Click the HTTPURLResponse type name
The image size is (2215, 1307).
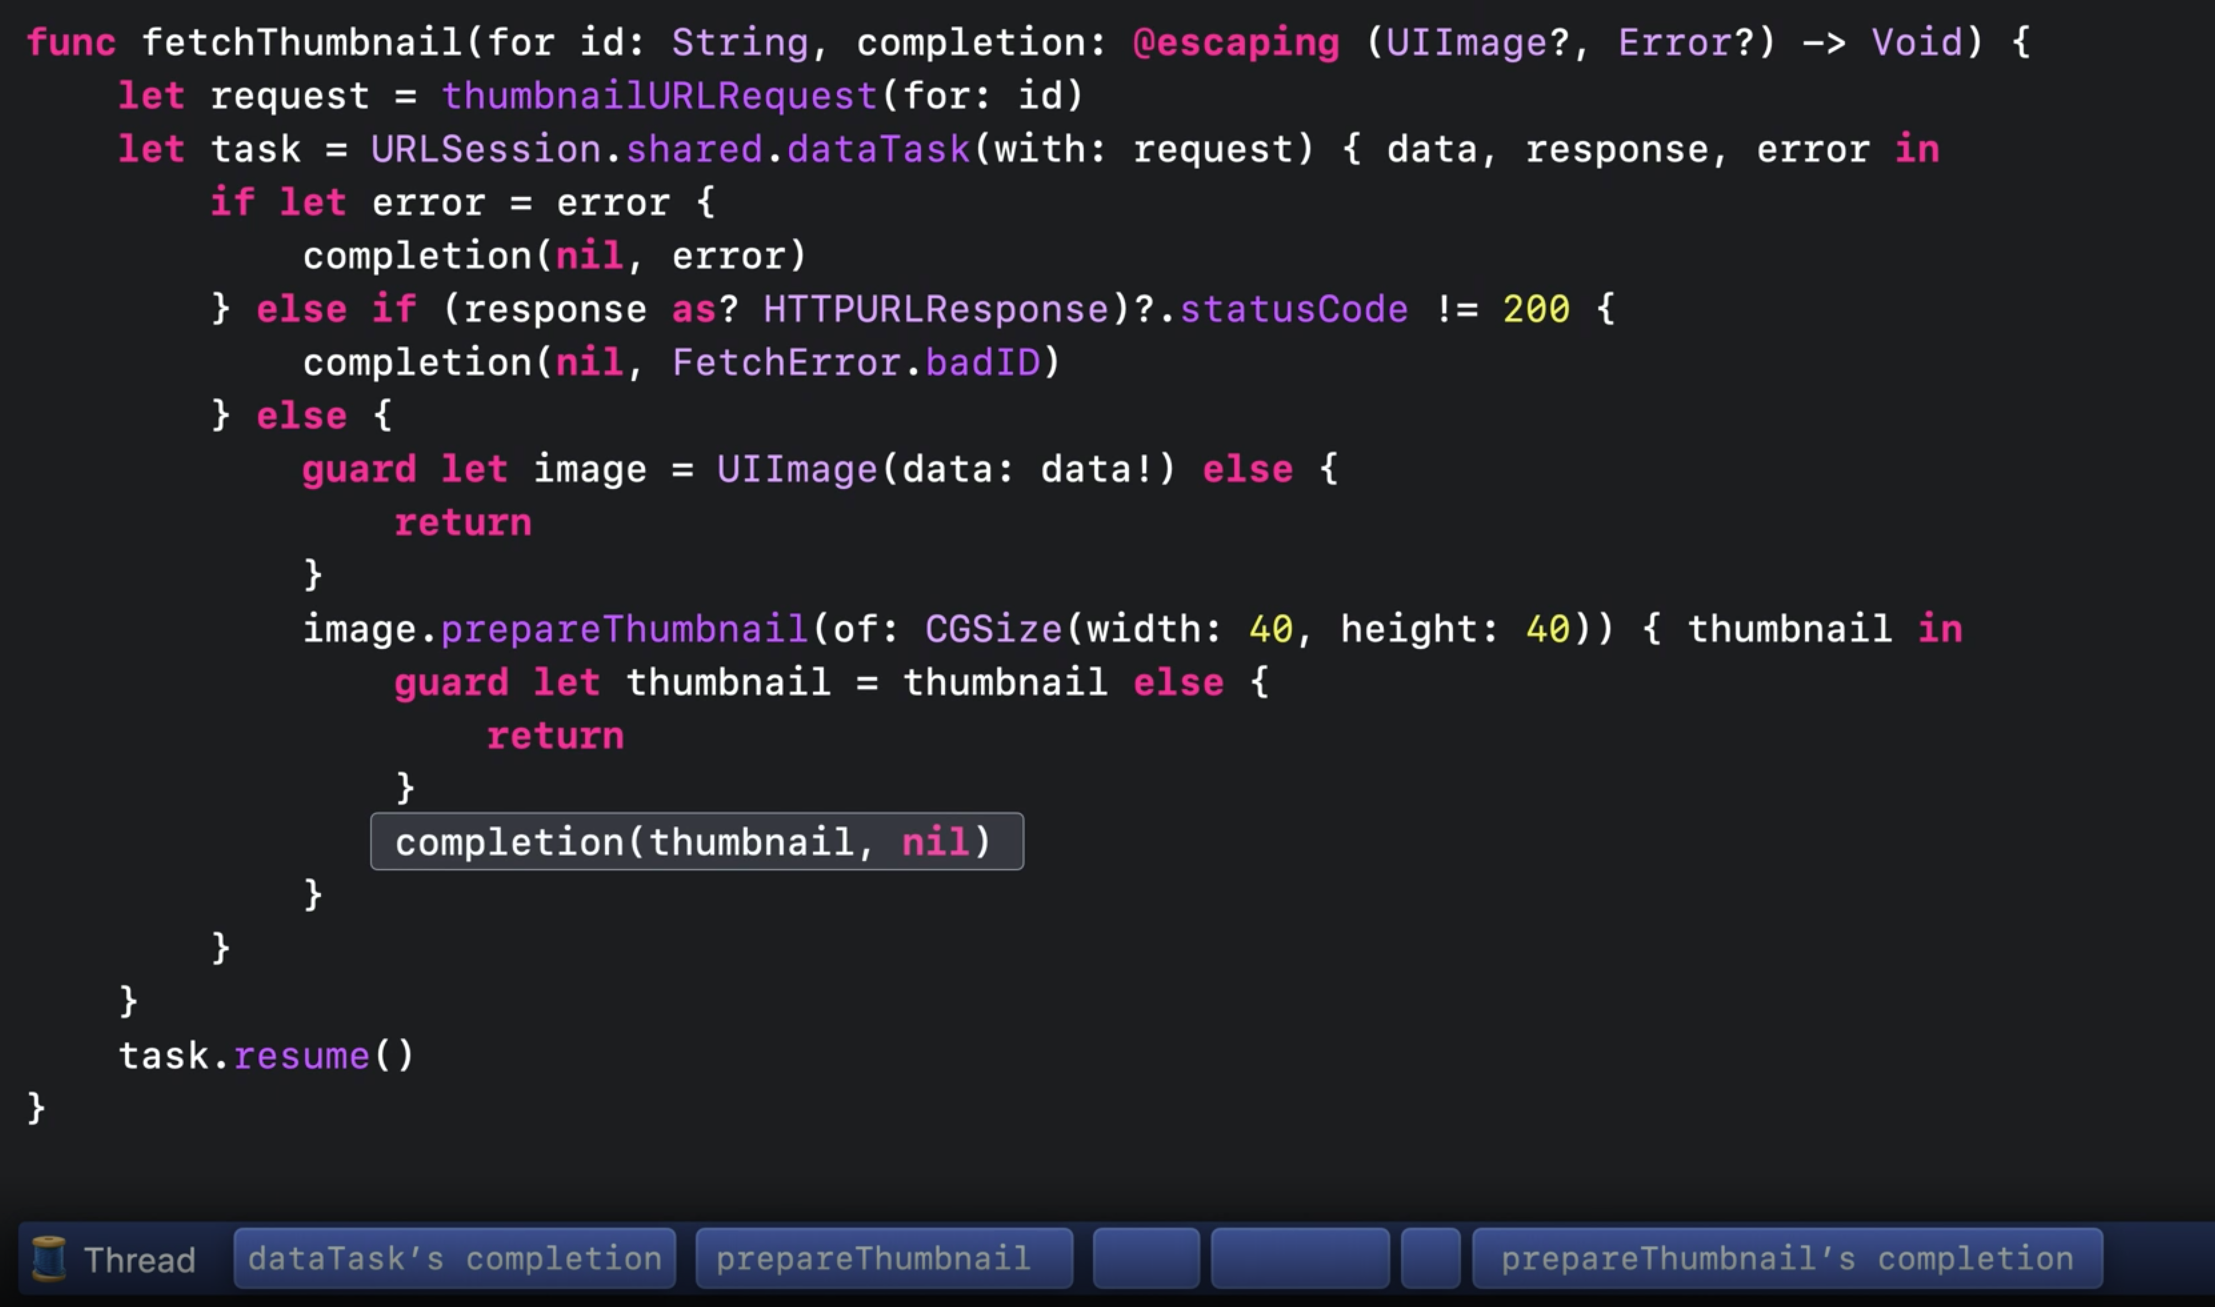(x=936, y=310)
